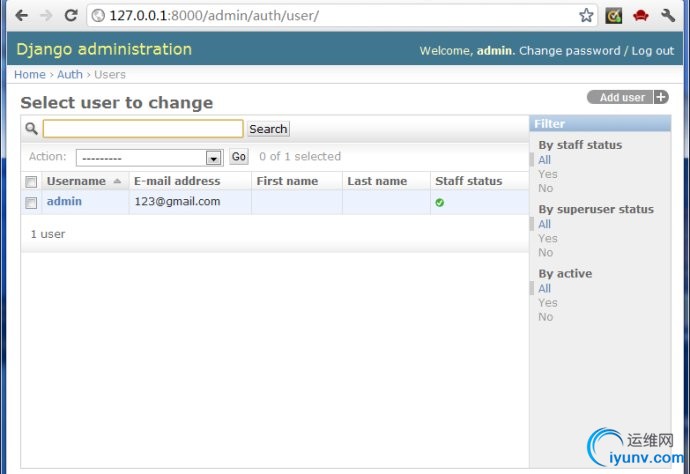Sort by the Staff status column header
The height and width of the screenshot is (474, 690).
[x=468, y=181]
